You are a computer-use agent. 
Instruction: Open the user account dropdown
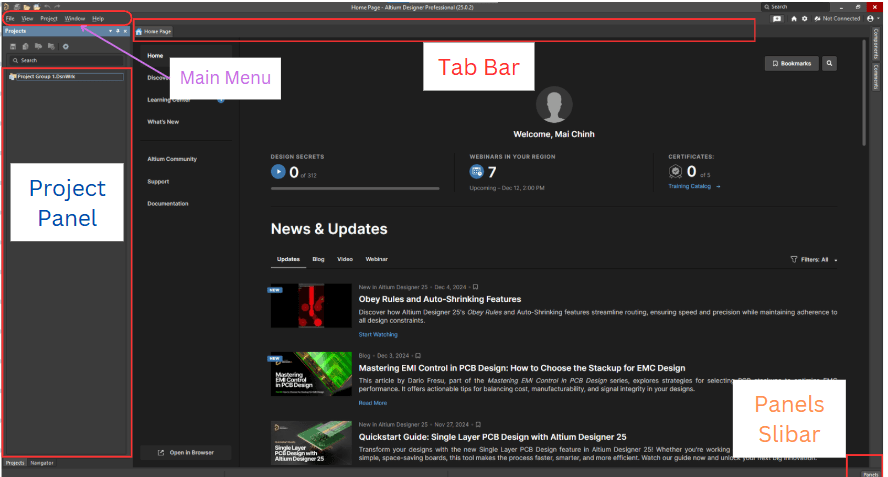tap(872, 18)
